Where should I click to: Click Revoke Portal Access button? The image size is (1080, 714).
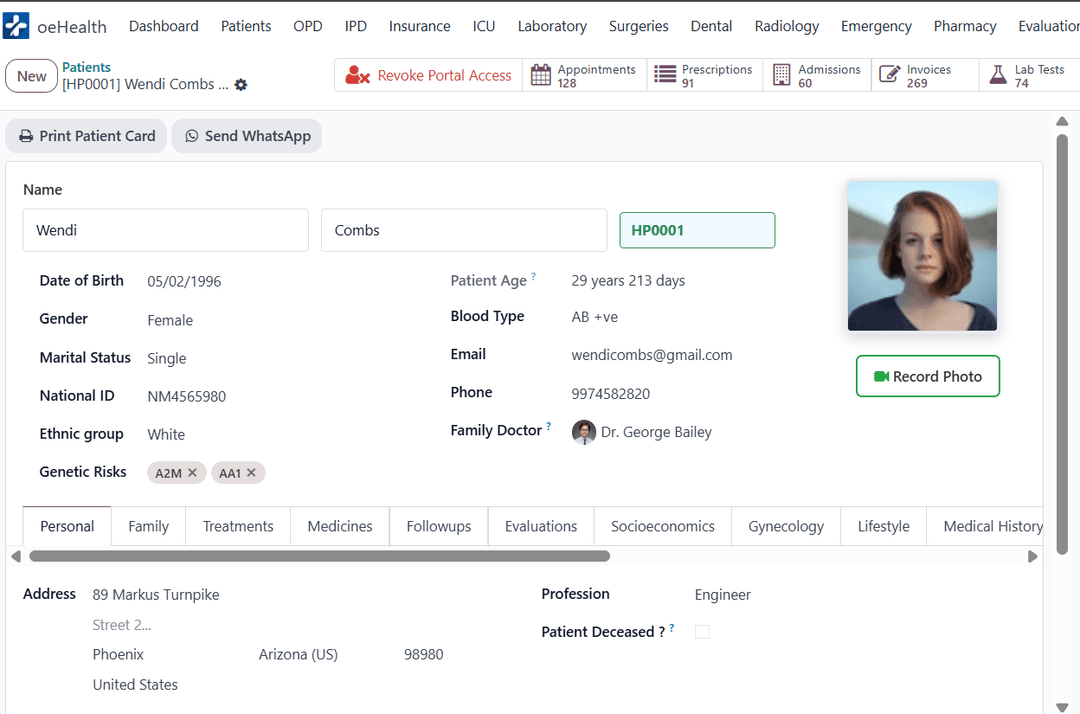pos(428,75)
